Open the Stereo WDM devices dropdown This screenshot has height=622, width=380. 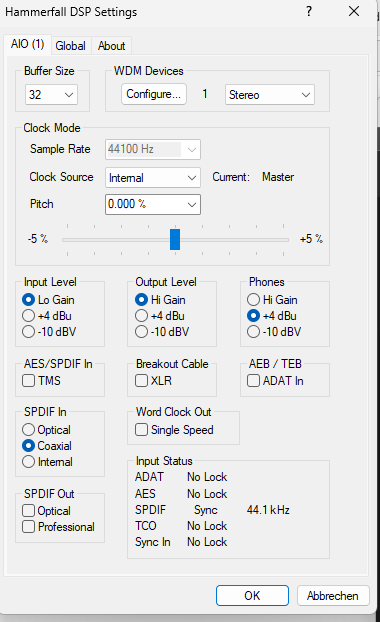(270, 95)
